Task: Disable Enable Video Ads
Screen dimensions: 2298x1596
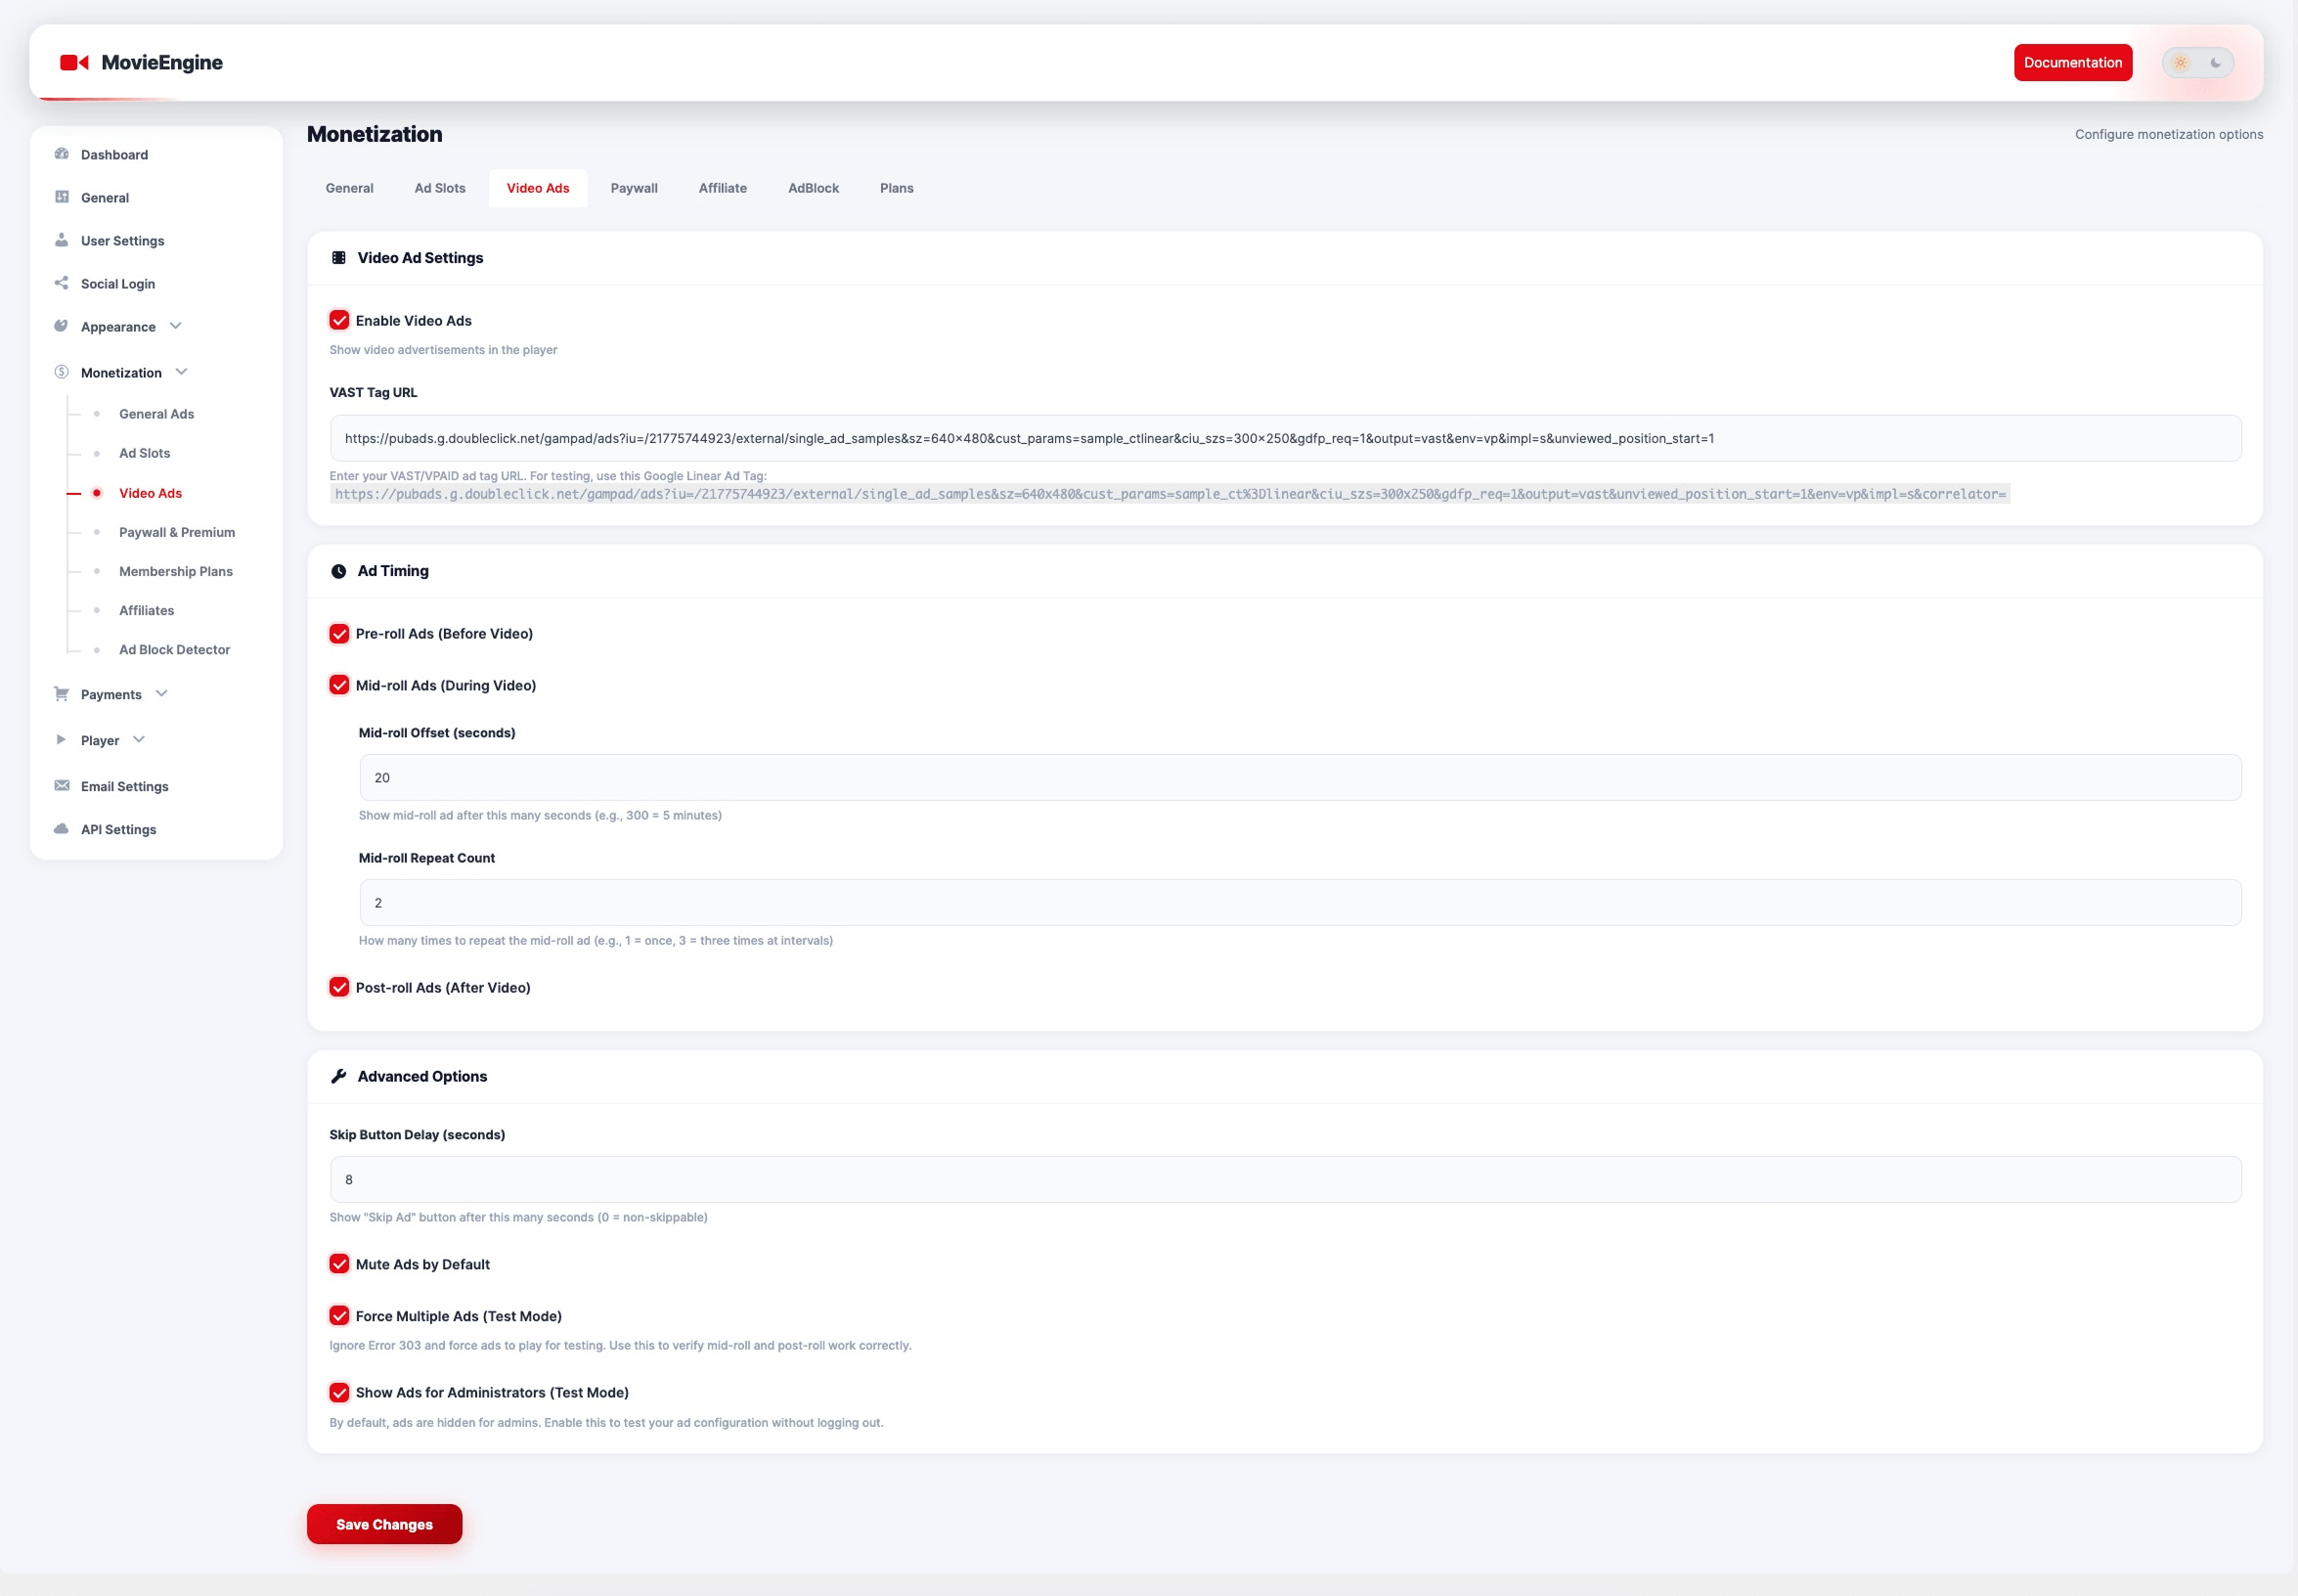Action: point(338,320)
